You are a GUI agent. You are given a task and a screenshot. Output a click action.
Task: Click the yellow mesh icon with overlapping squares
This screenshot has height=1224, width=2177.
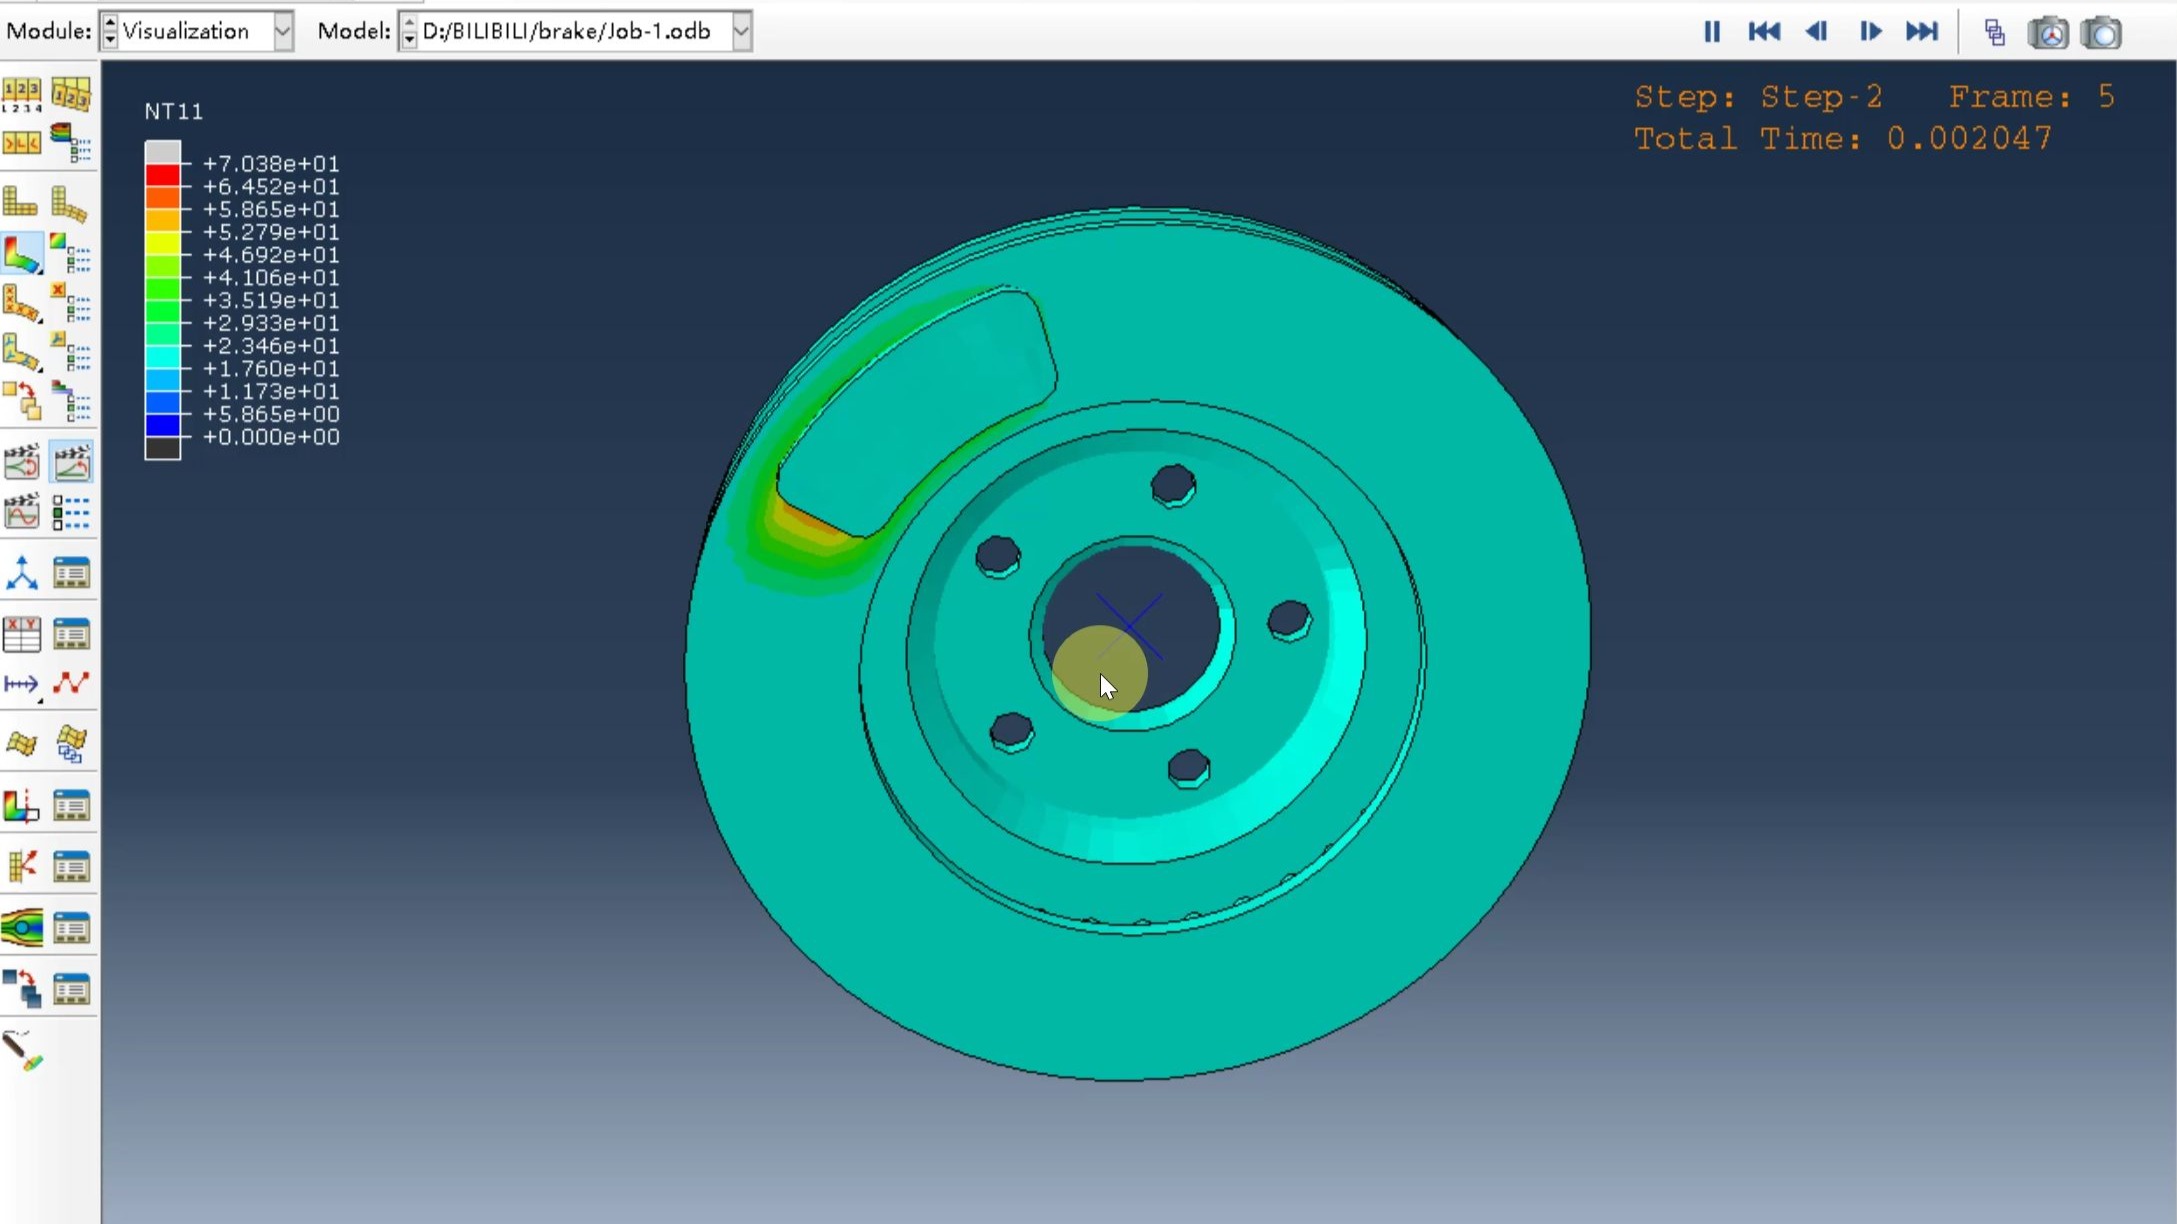coord(71,744)
